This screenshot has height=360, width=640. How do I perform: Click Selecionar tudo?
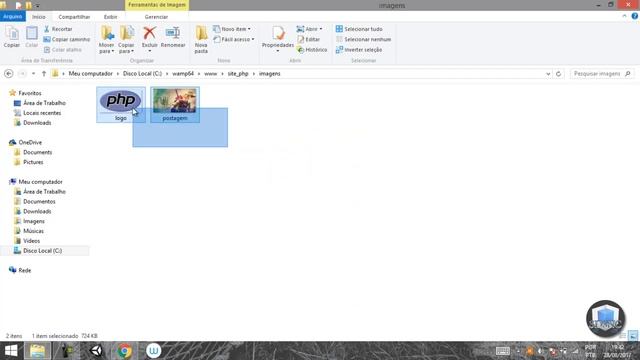coord(359,29)
